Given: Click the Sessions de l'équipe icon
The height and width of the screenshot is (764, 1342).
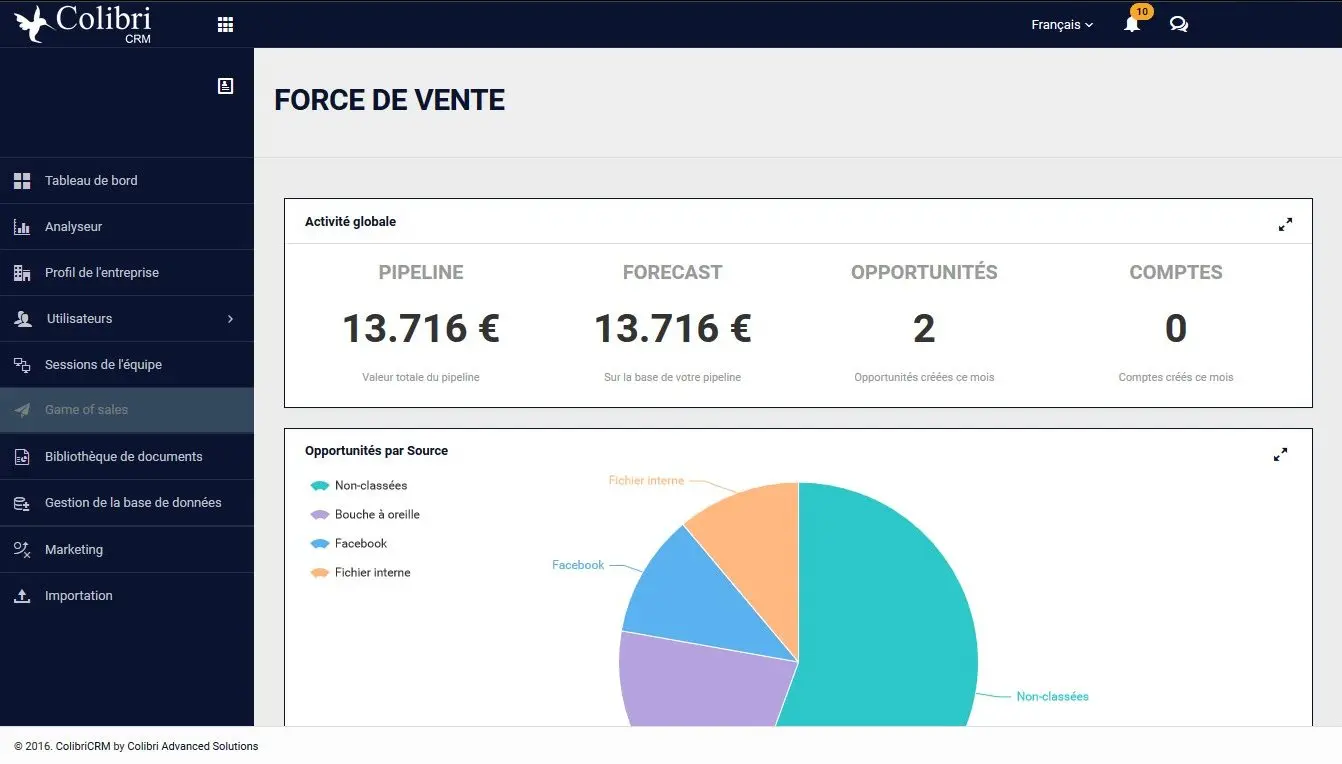Looking at the screenshot, I should (21, 365).
